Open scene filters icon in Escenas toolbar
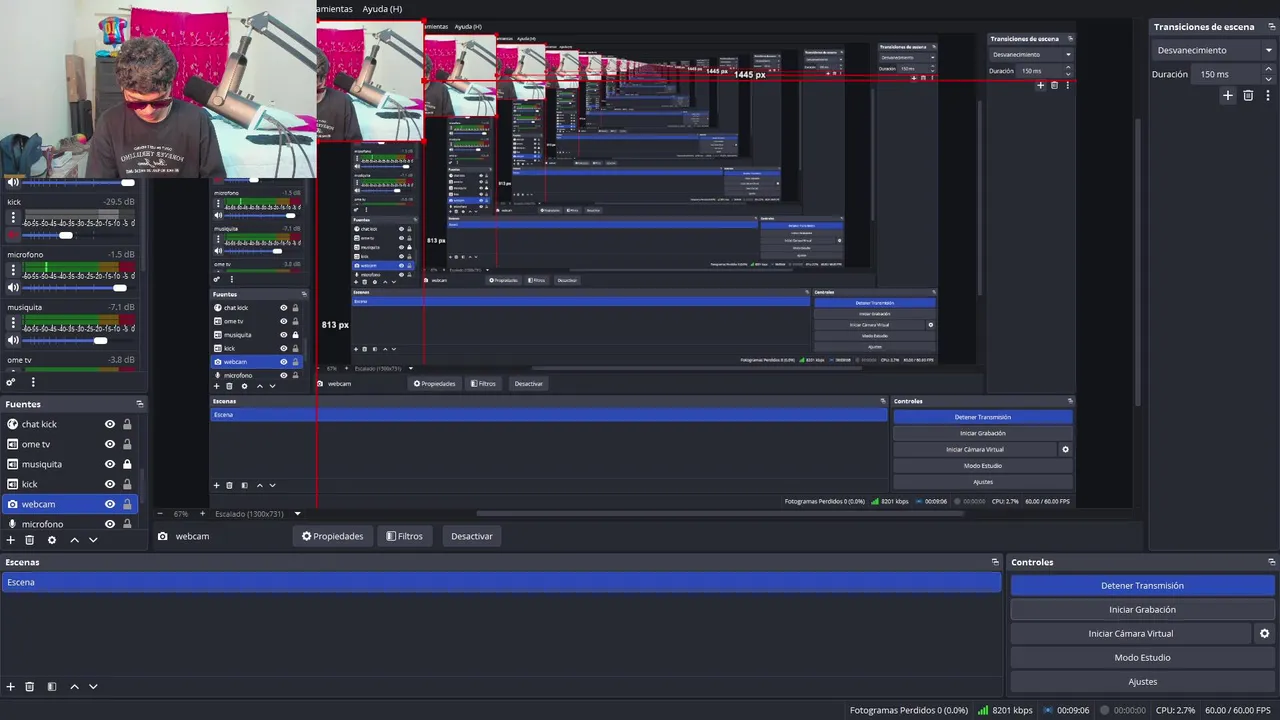The image size is (1280, 720). [x=52, y=687]
